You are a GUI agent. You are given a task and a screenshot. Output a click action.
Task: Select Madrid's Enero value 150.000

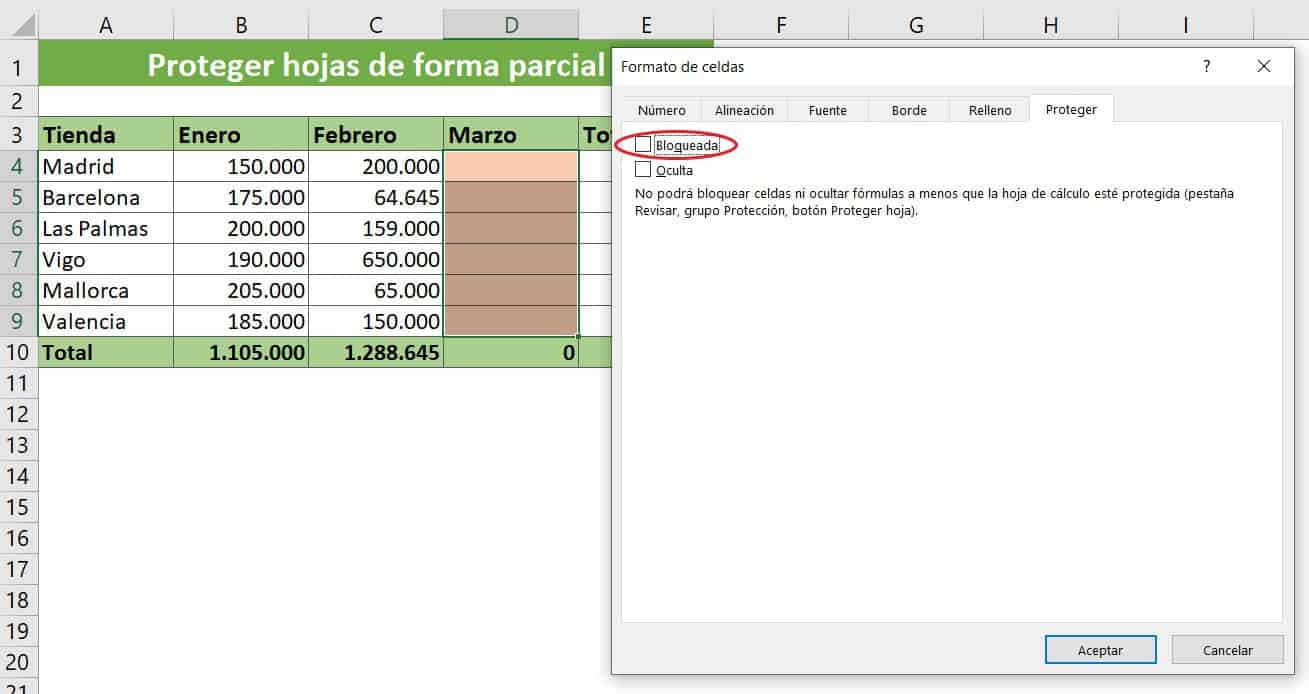point(241,166)
